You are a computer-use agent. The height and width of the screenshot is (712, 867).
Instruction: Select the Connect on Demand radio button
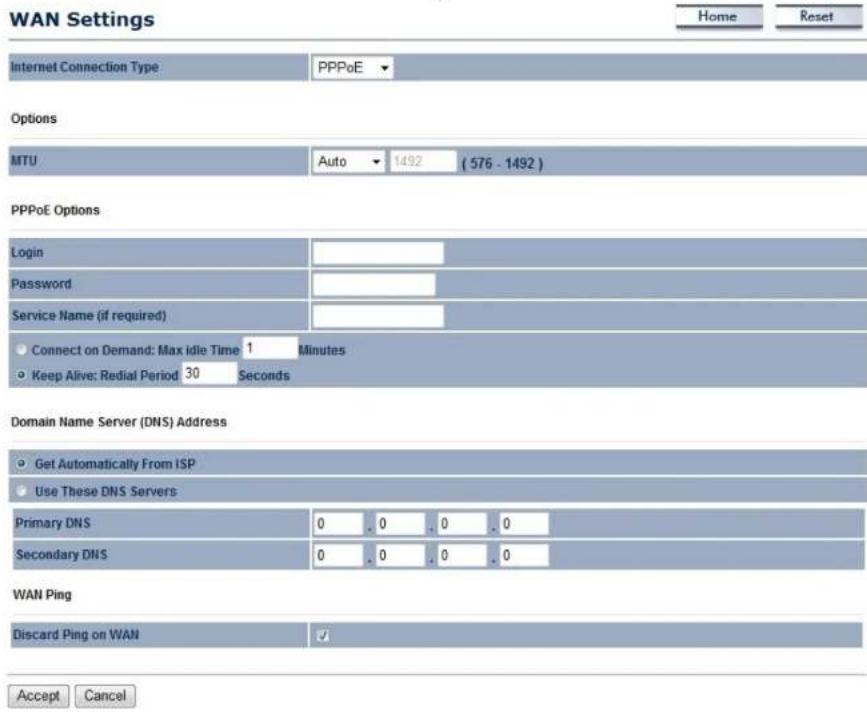(x=21, y=350)
